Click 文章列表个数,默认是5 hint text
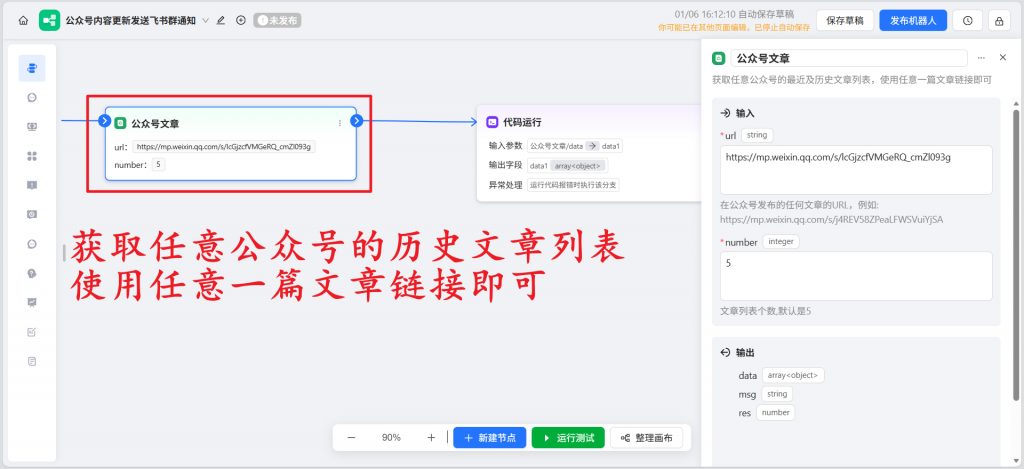 766,311
